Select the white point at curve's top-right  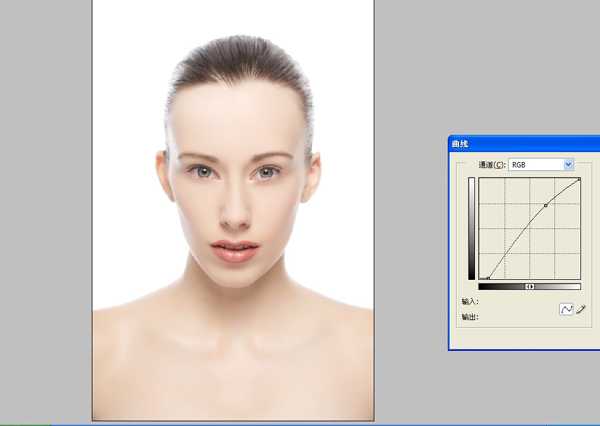pyautogui.click(x=579, y=180)
